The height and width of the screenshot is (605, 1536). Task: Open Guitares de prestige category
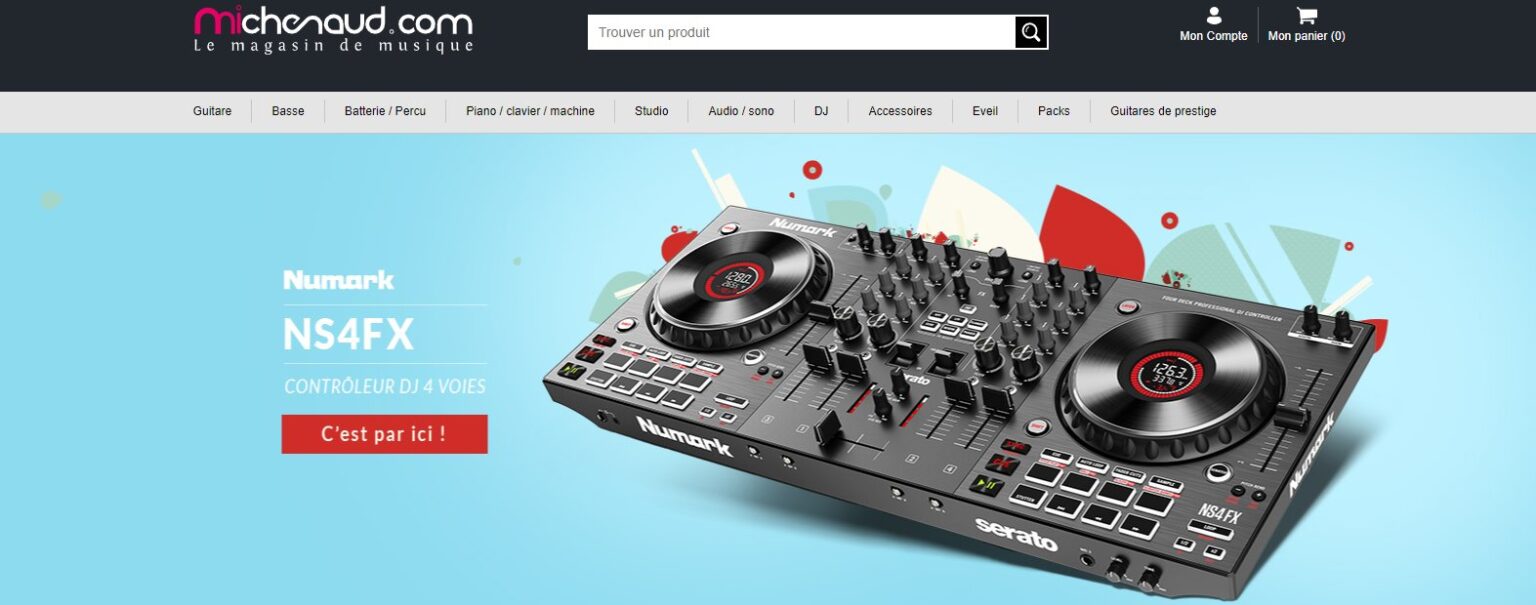click(x=1163, y=111)
